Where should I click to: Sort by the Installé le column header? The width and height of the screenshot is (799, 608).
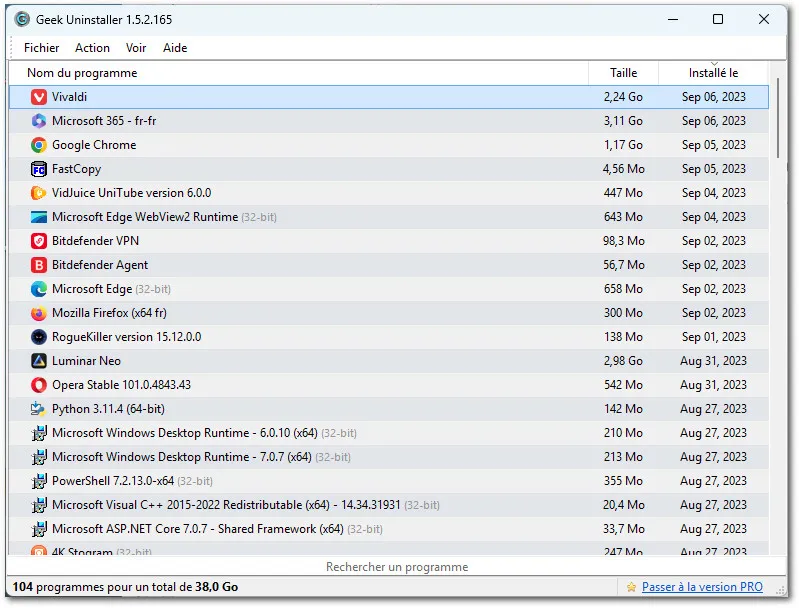pos(713,73)
